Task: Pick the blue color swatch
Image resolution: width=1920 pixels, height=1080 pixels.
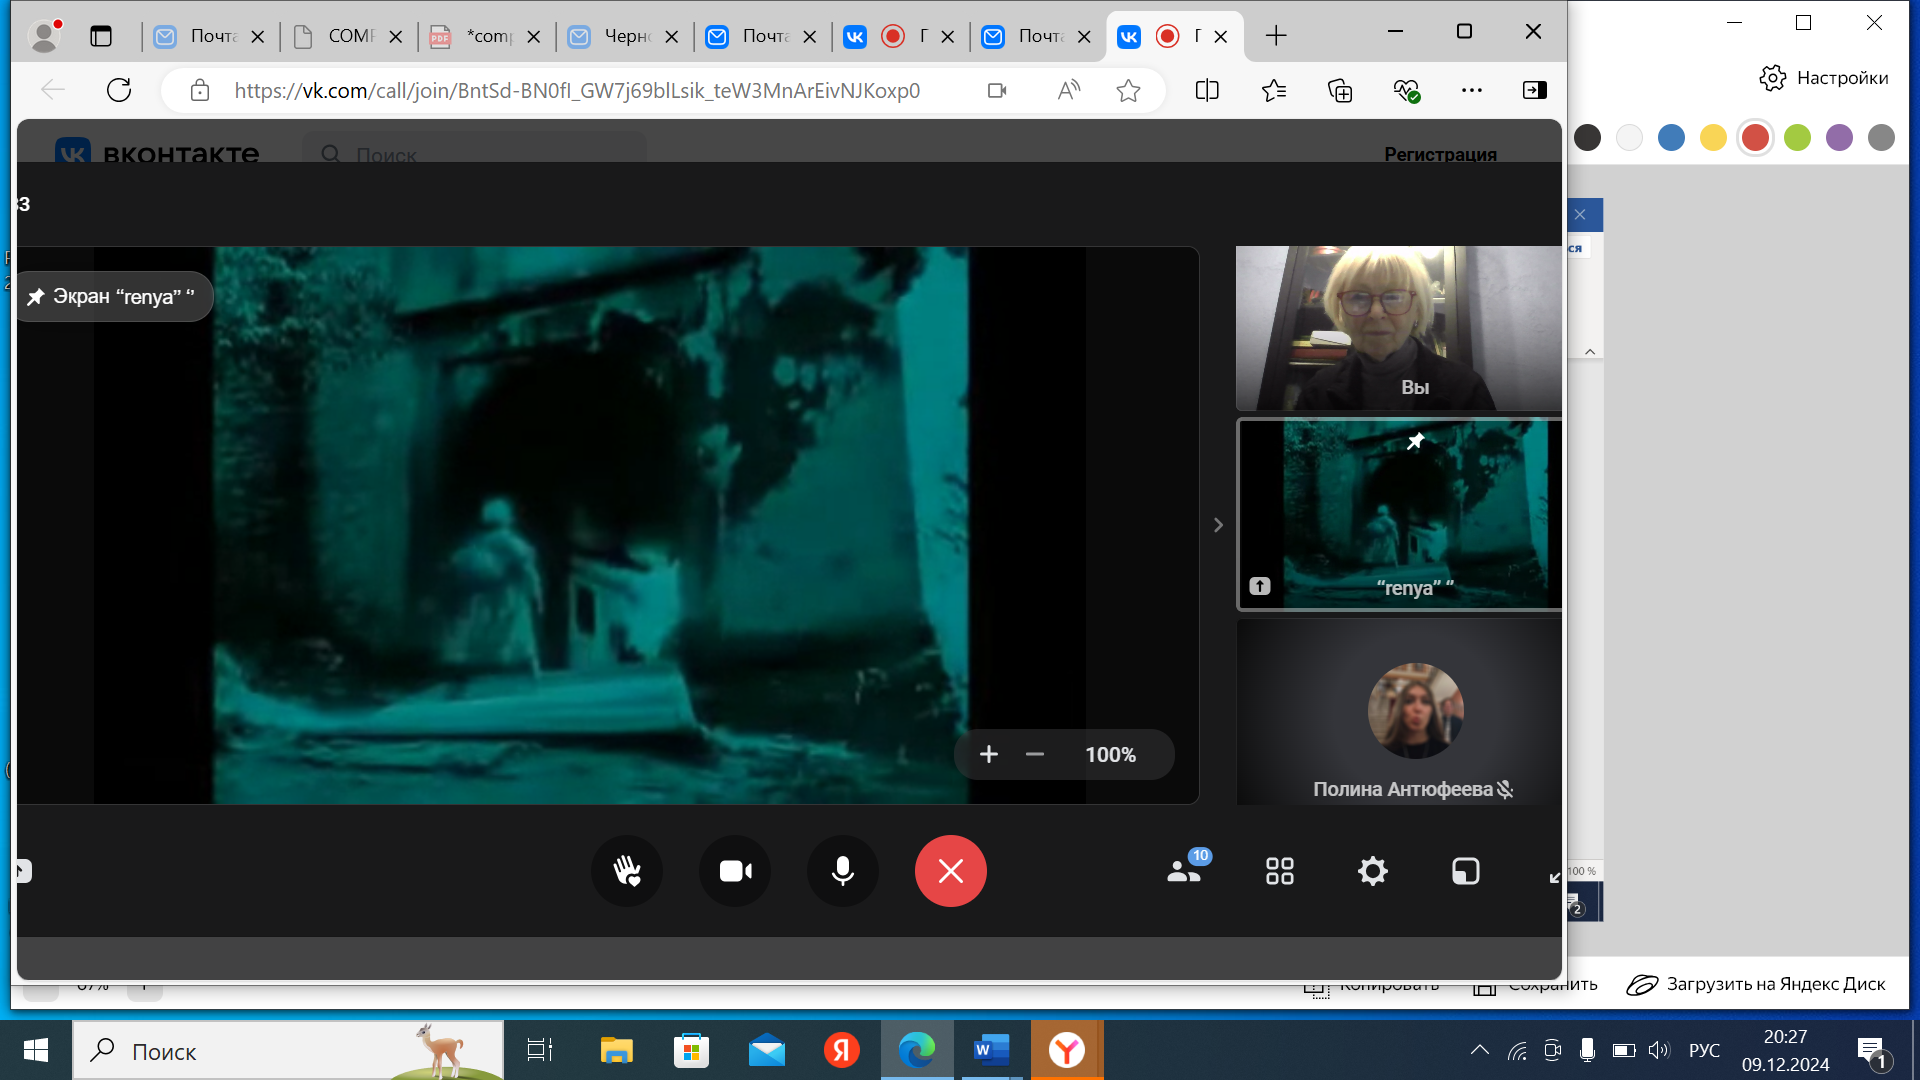Action: [1671, 138]
